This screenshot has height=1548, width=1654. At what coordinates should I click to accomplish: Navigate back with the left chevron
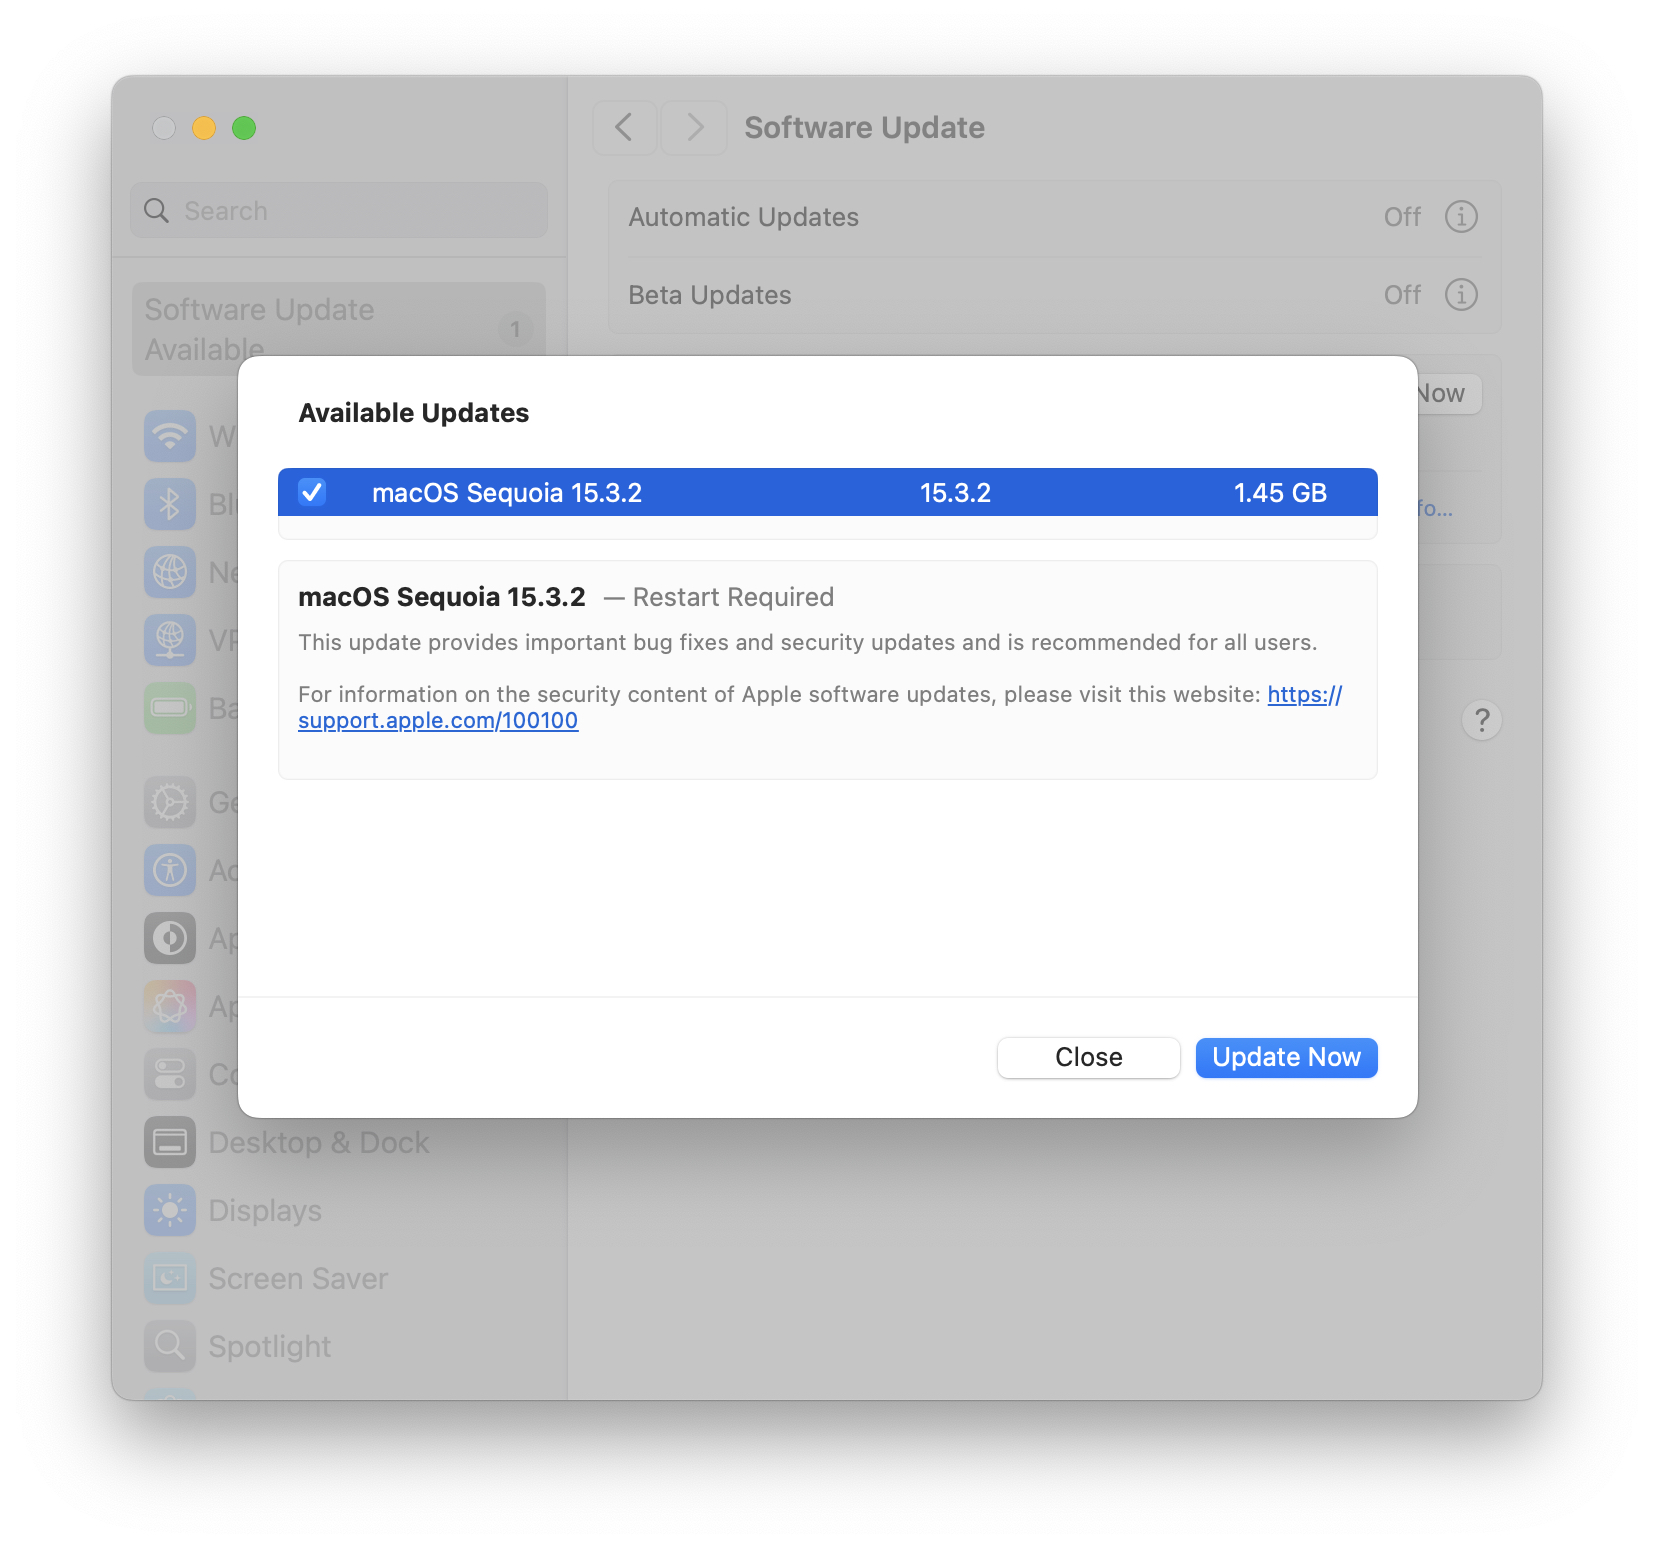click(624, 127)
